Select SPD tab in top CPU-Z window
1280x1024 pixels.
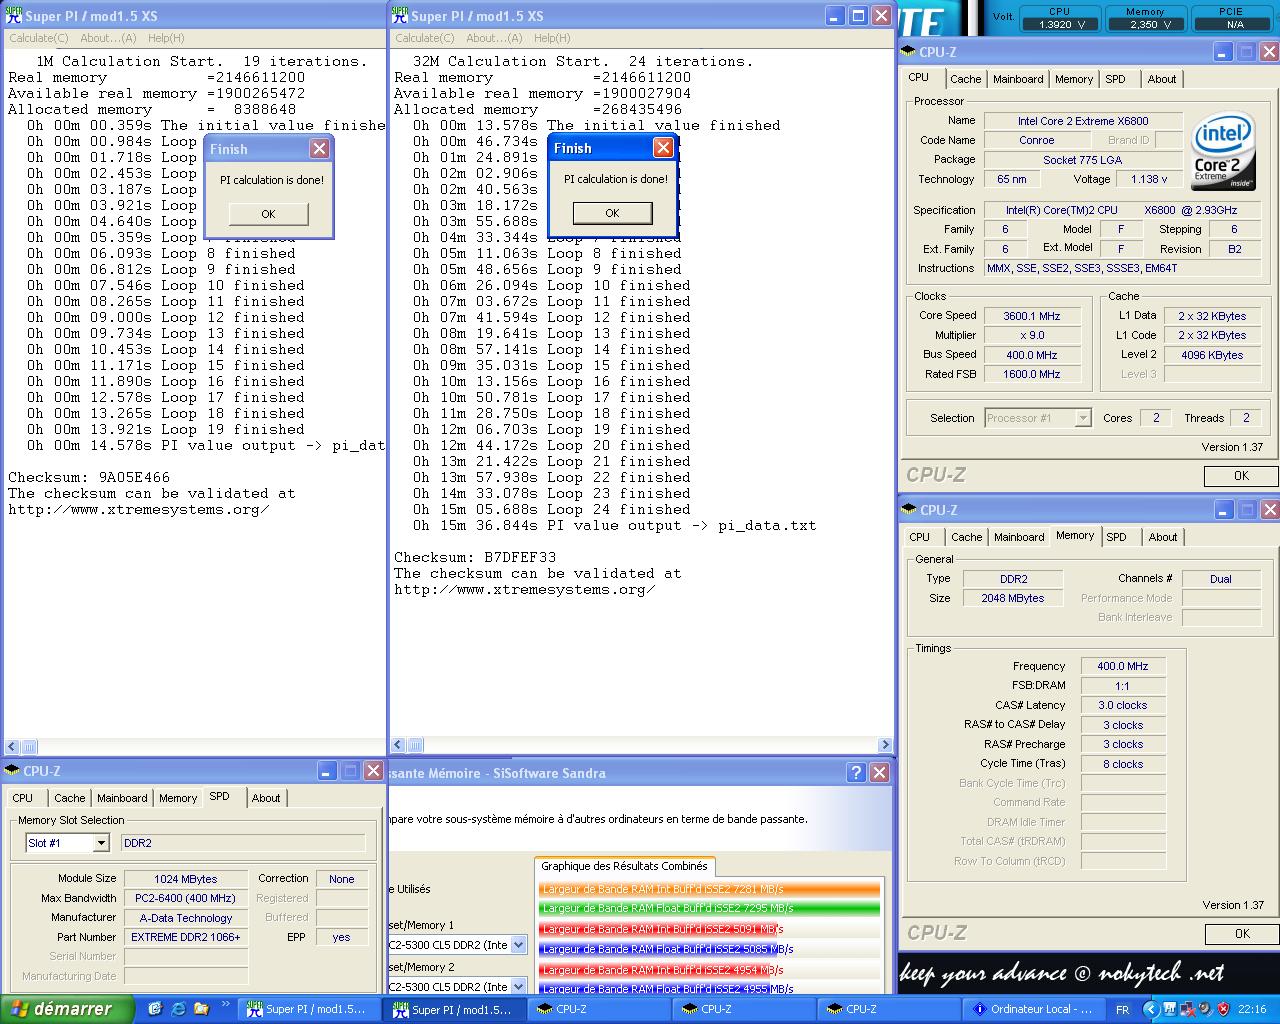click(1115, 79)
